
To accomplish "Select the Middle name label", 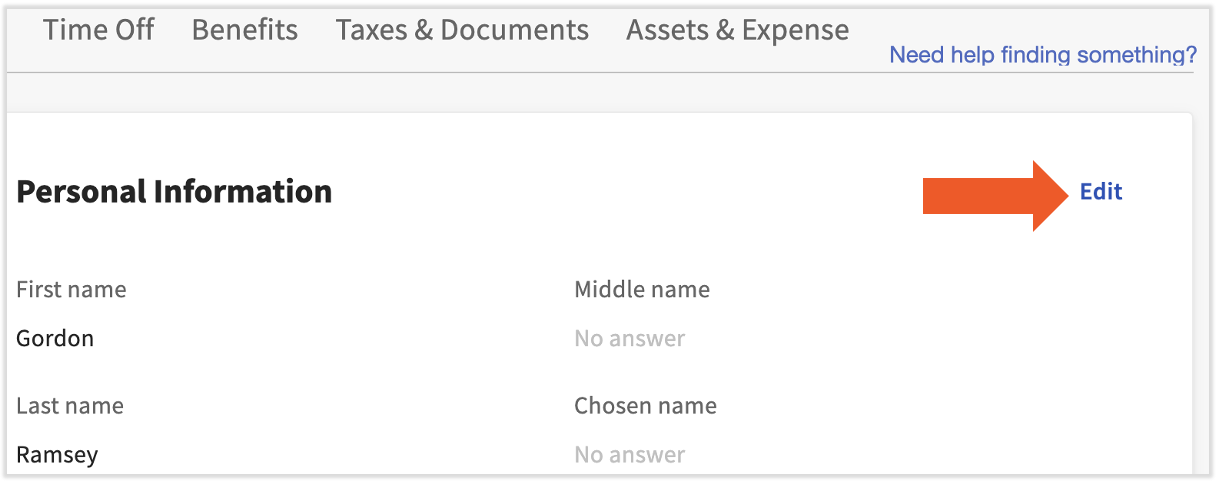I will point(642,290).
